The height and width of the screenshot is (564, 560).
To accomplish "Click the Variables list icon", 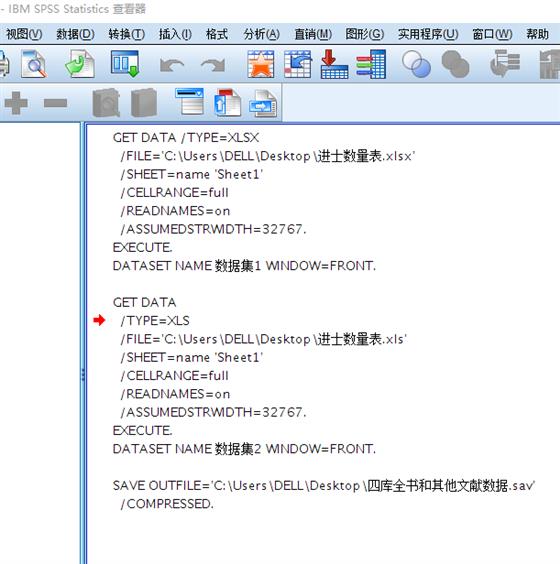I will pos(371,64).
